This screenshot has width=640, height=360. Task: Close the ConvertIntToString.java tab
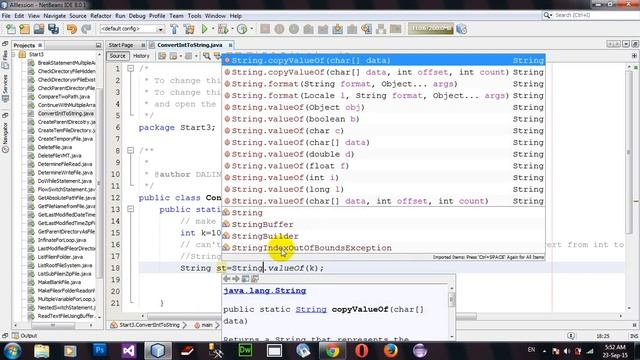click(230, 45)
